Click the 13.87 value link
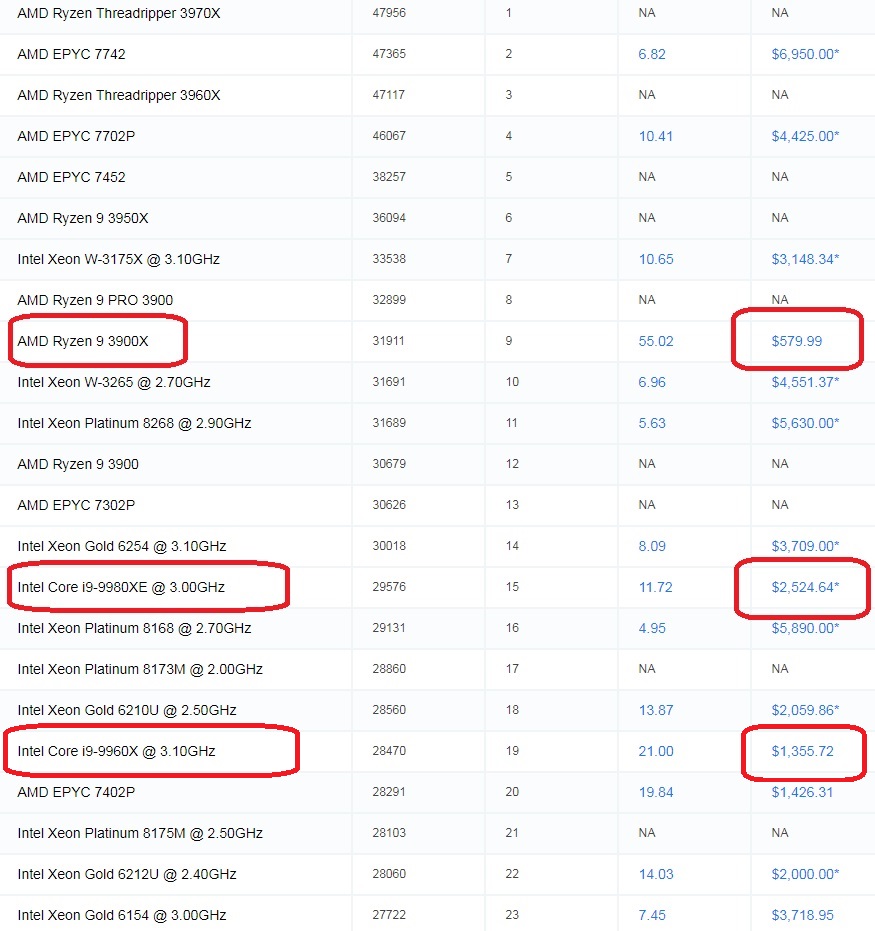Screen dimensions: 875x931 pyautogui.click(x=656, y=710)
